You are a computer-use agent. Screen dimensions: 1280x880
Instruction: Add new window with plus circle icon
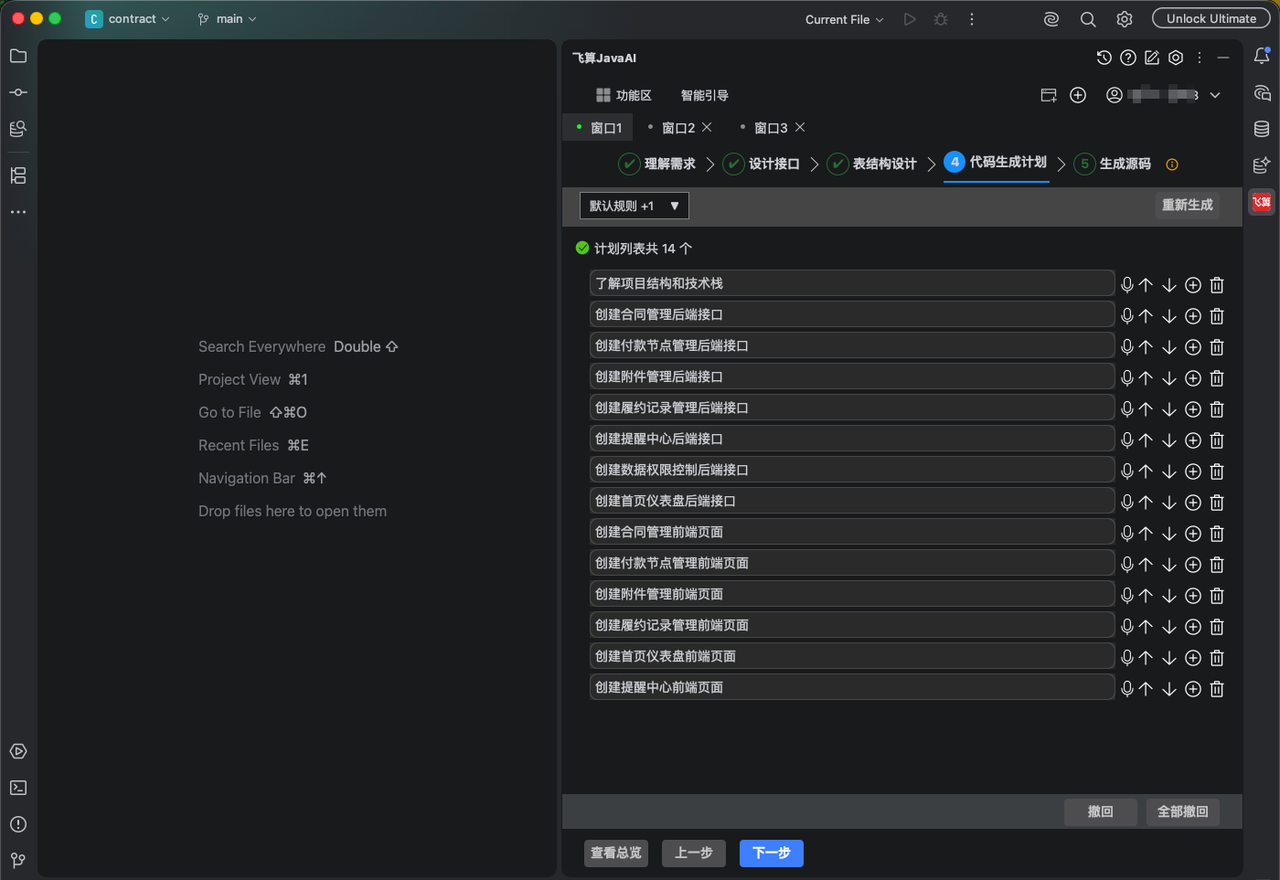coord(1078,95)
